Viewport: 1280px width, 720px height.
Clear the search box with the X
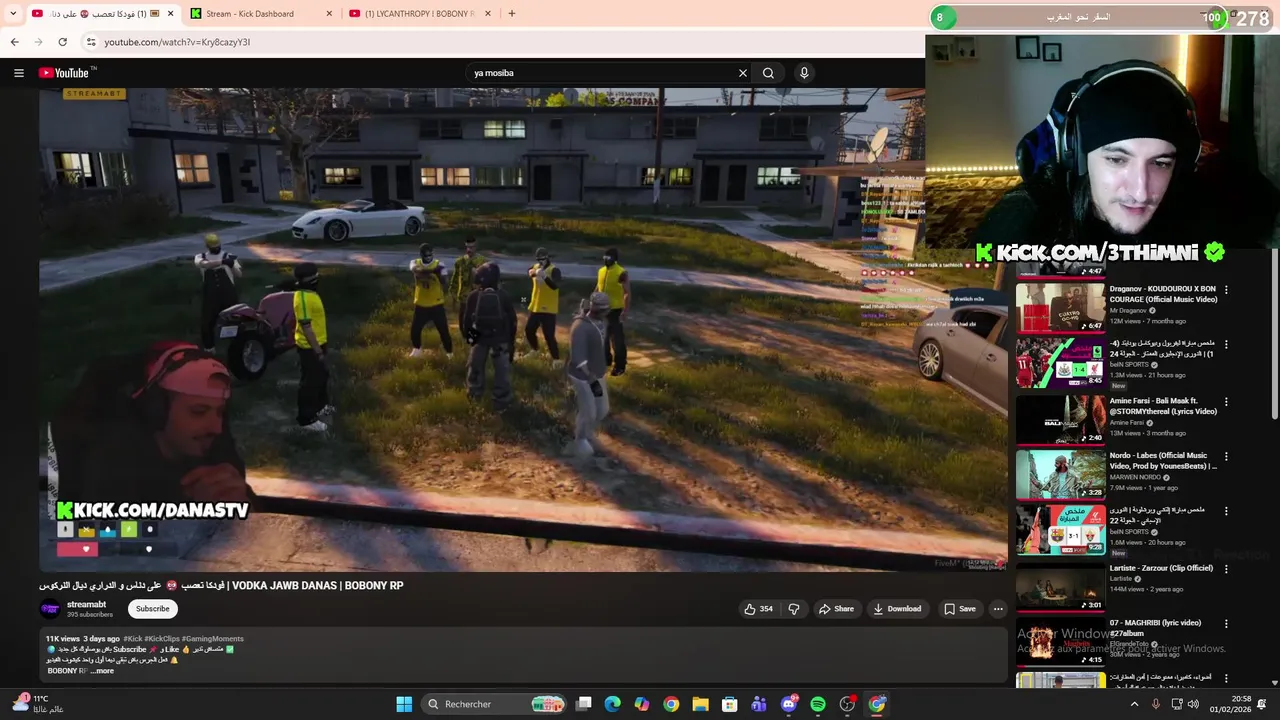pos(743,73)
